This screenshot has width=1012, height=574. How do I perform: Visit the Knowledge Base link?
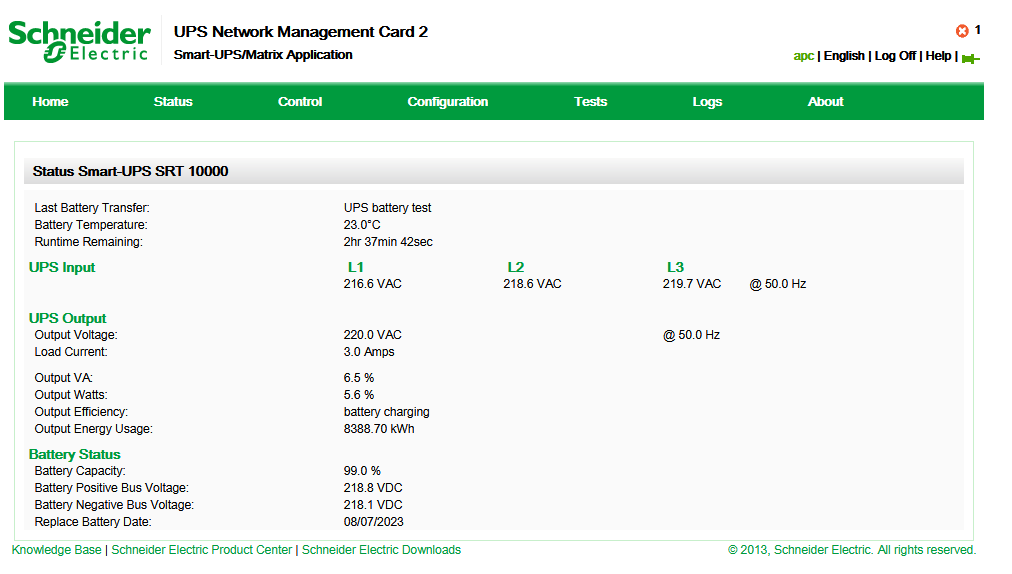[56, 550]
